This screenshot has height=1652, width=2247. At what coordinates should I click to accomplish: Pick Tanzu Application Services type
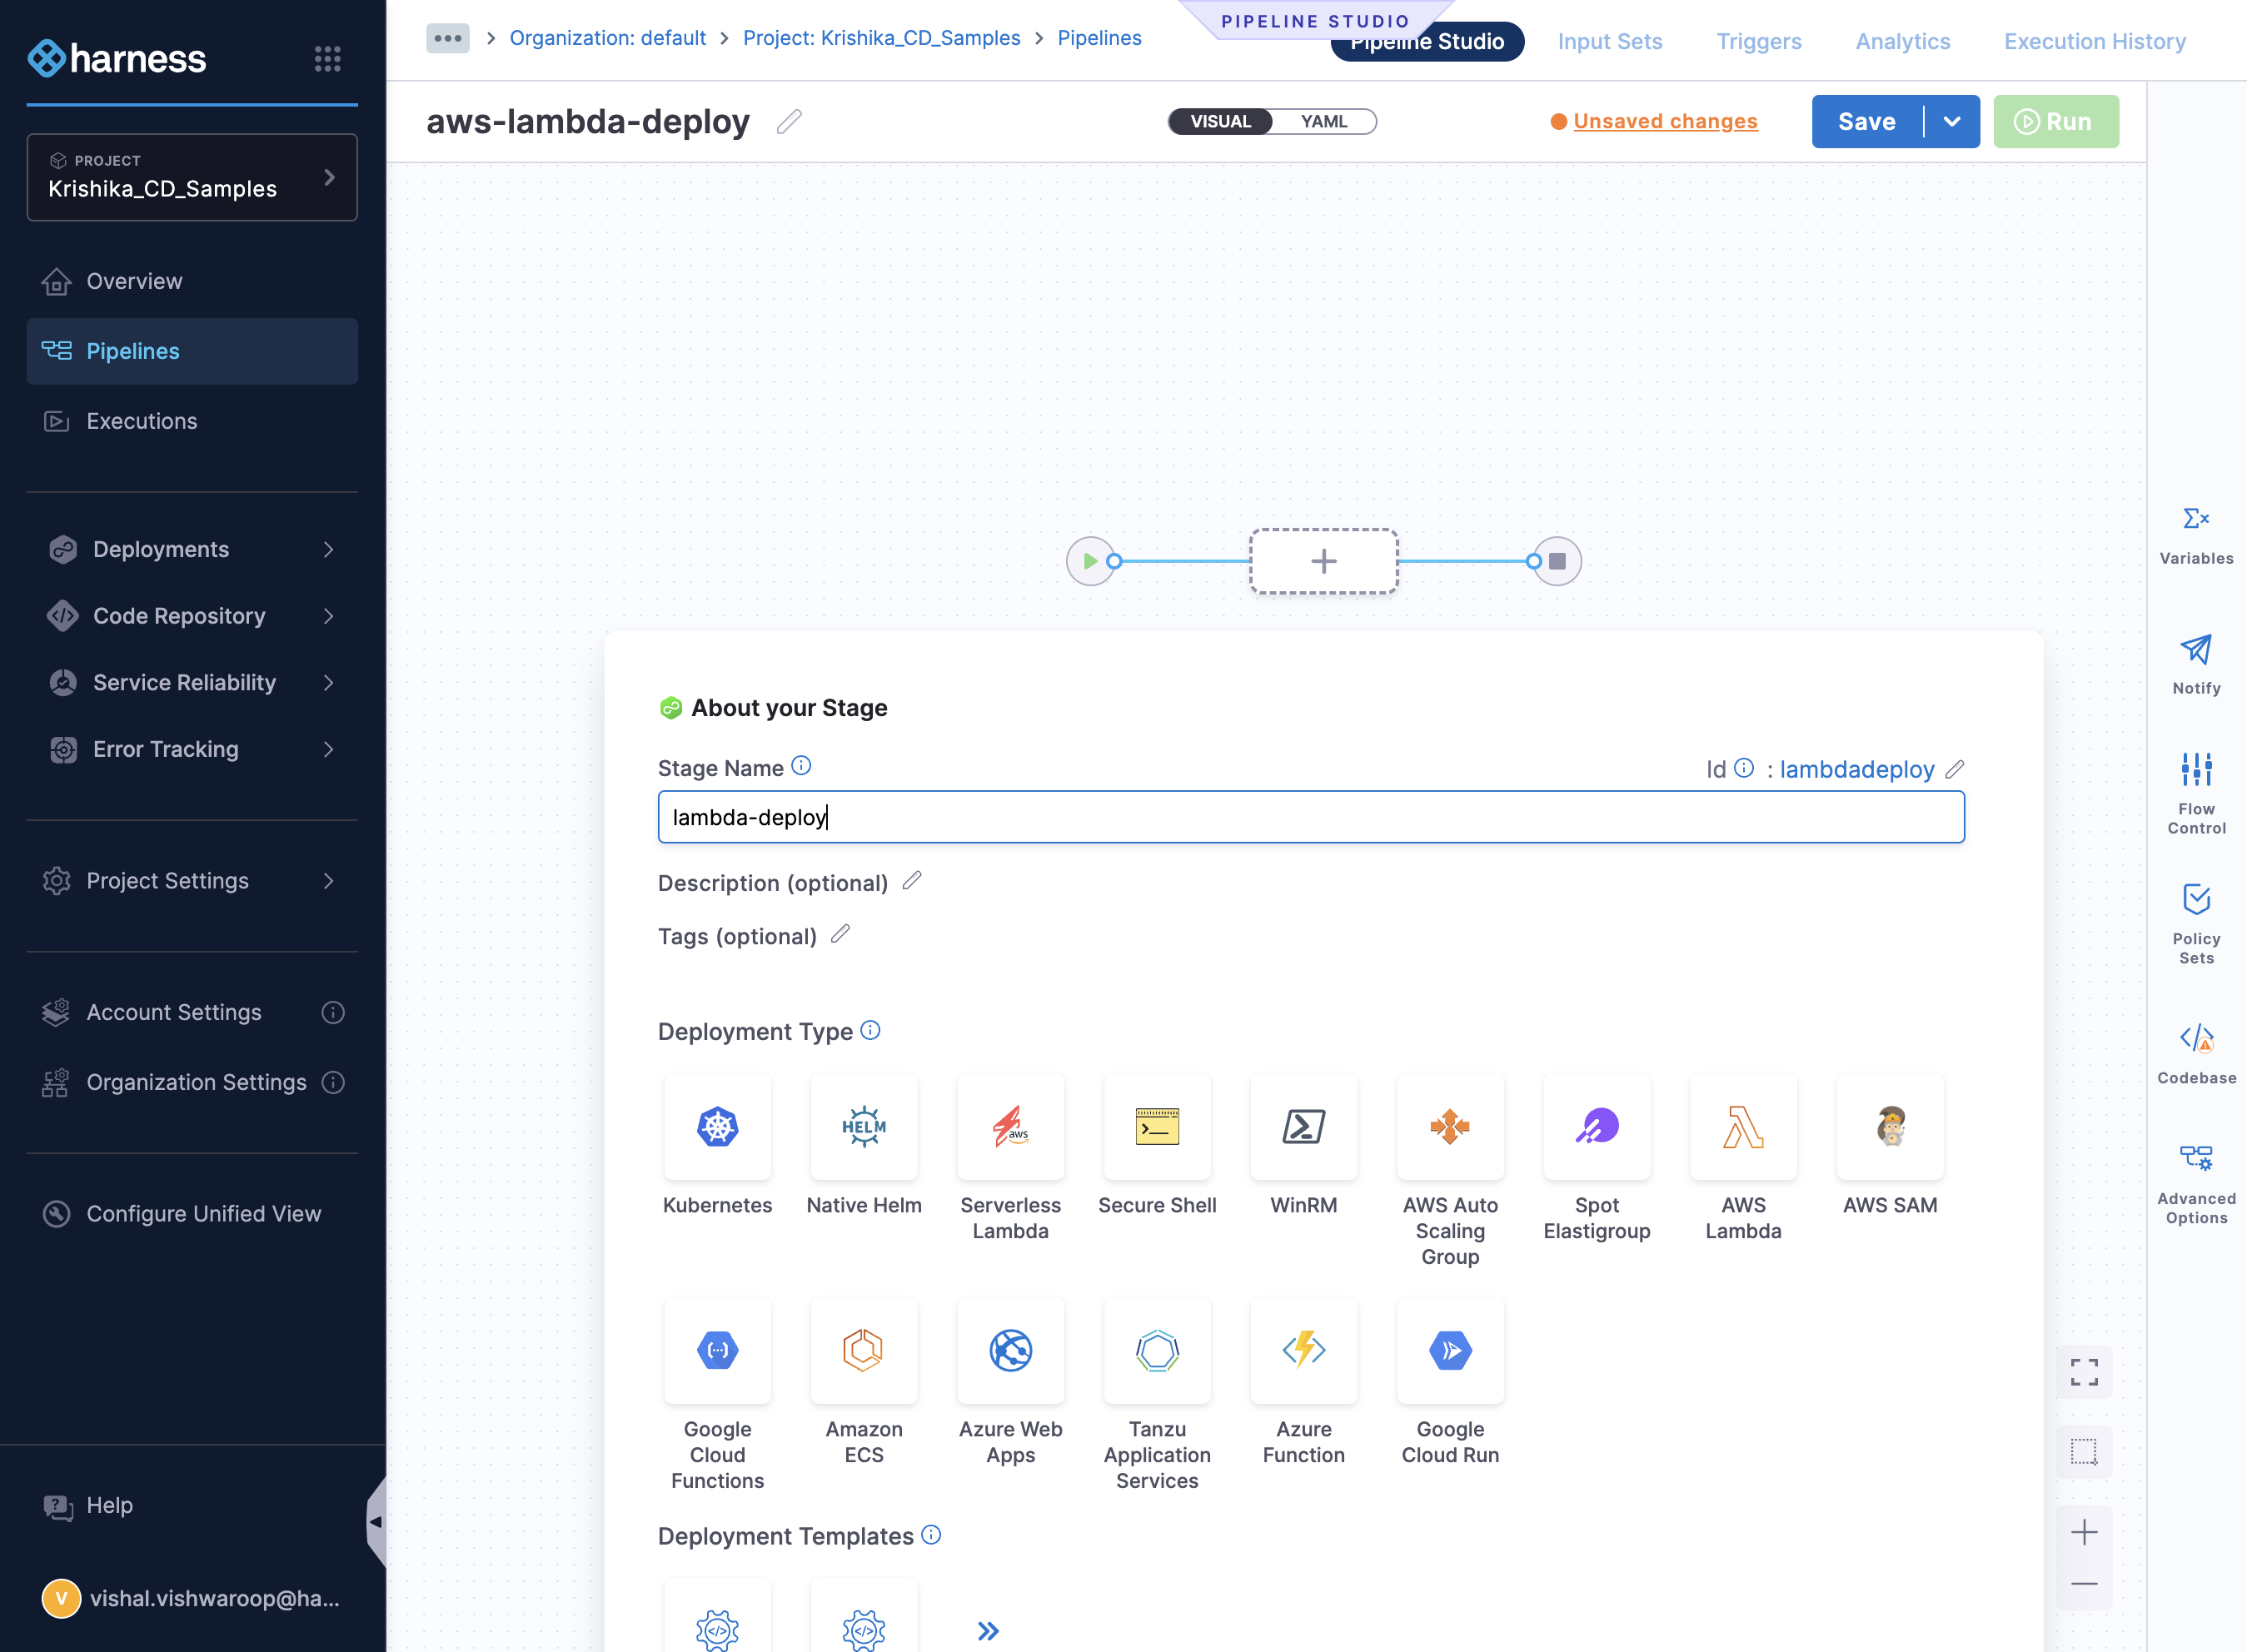tap(1157, 1351)
